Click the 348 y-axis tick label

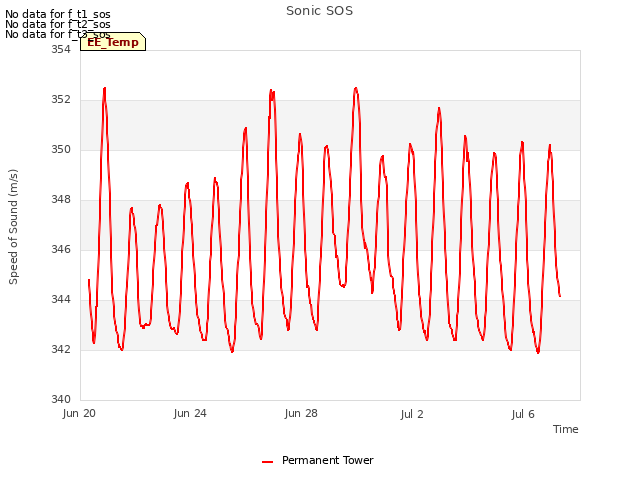pyautogui.click(x=61, y=200)
